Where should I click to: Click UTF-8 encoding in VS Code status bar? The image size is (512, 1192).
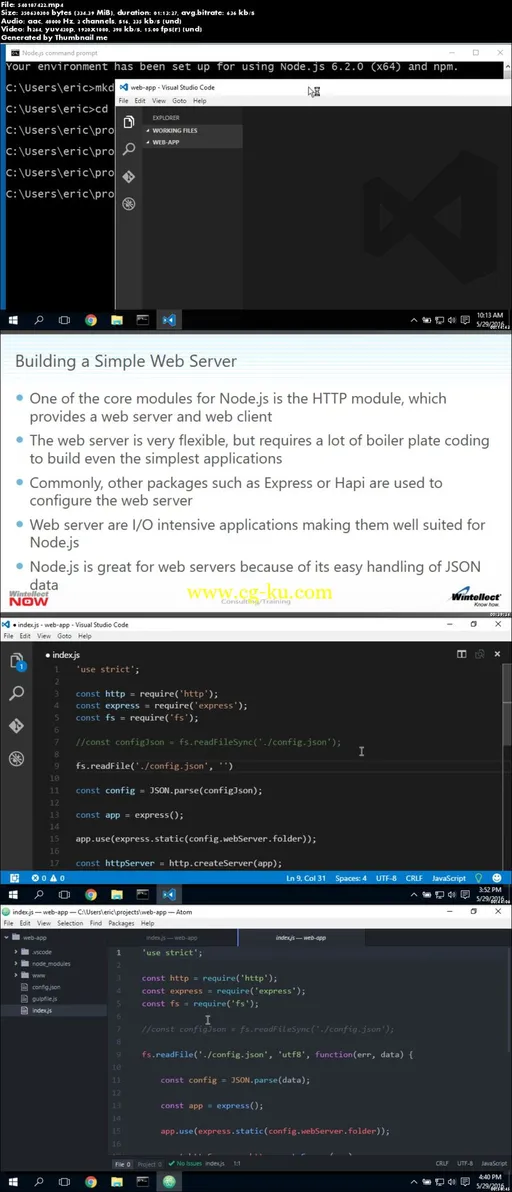pyautogui.click(x=386, y=878)
